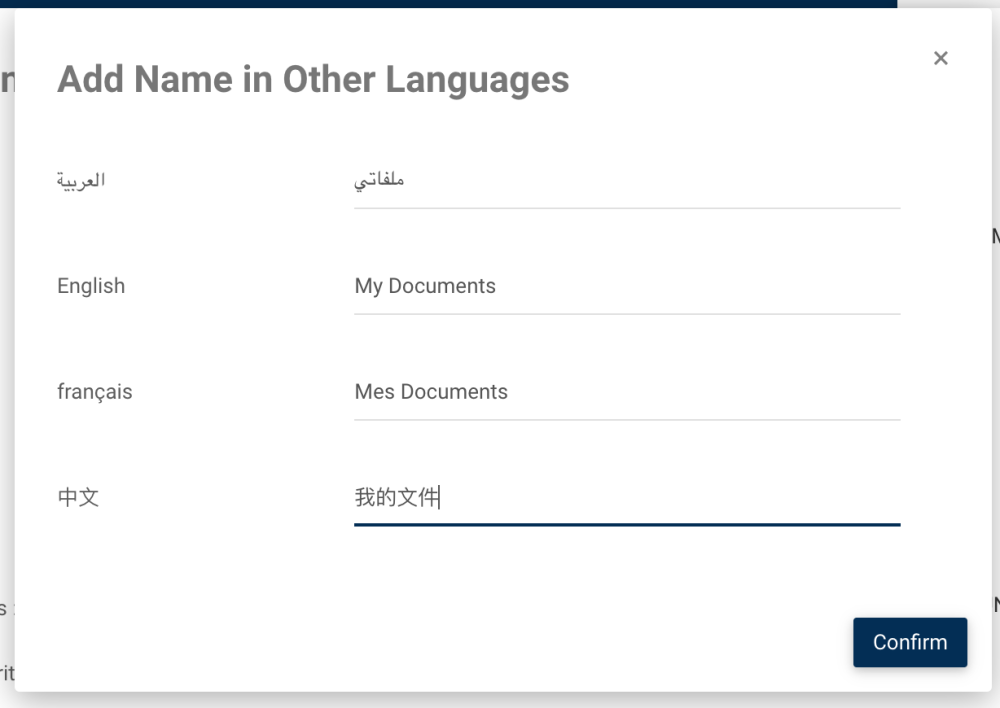Click the dimmed backdrop right of the dialog
The width and height of the screenshot is (1000, 708).
(996, 400)
